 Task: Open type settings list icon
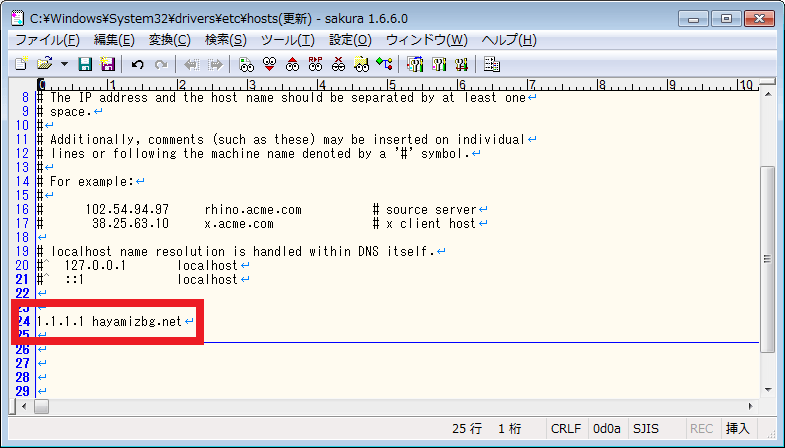coord(415,64)
